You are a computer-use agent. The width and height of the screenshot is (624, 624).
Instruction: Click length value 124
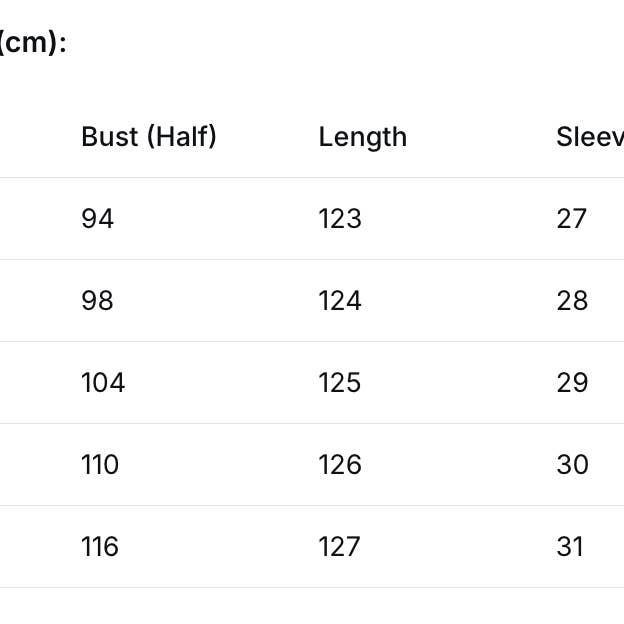(x=340, y=301)
